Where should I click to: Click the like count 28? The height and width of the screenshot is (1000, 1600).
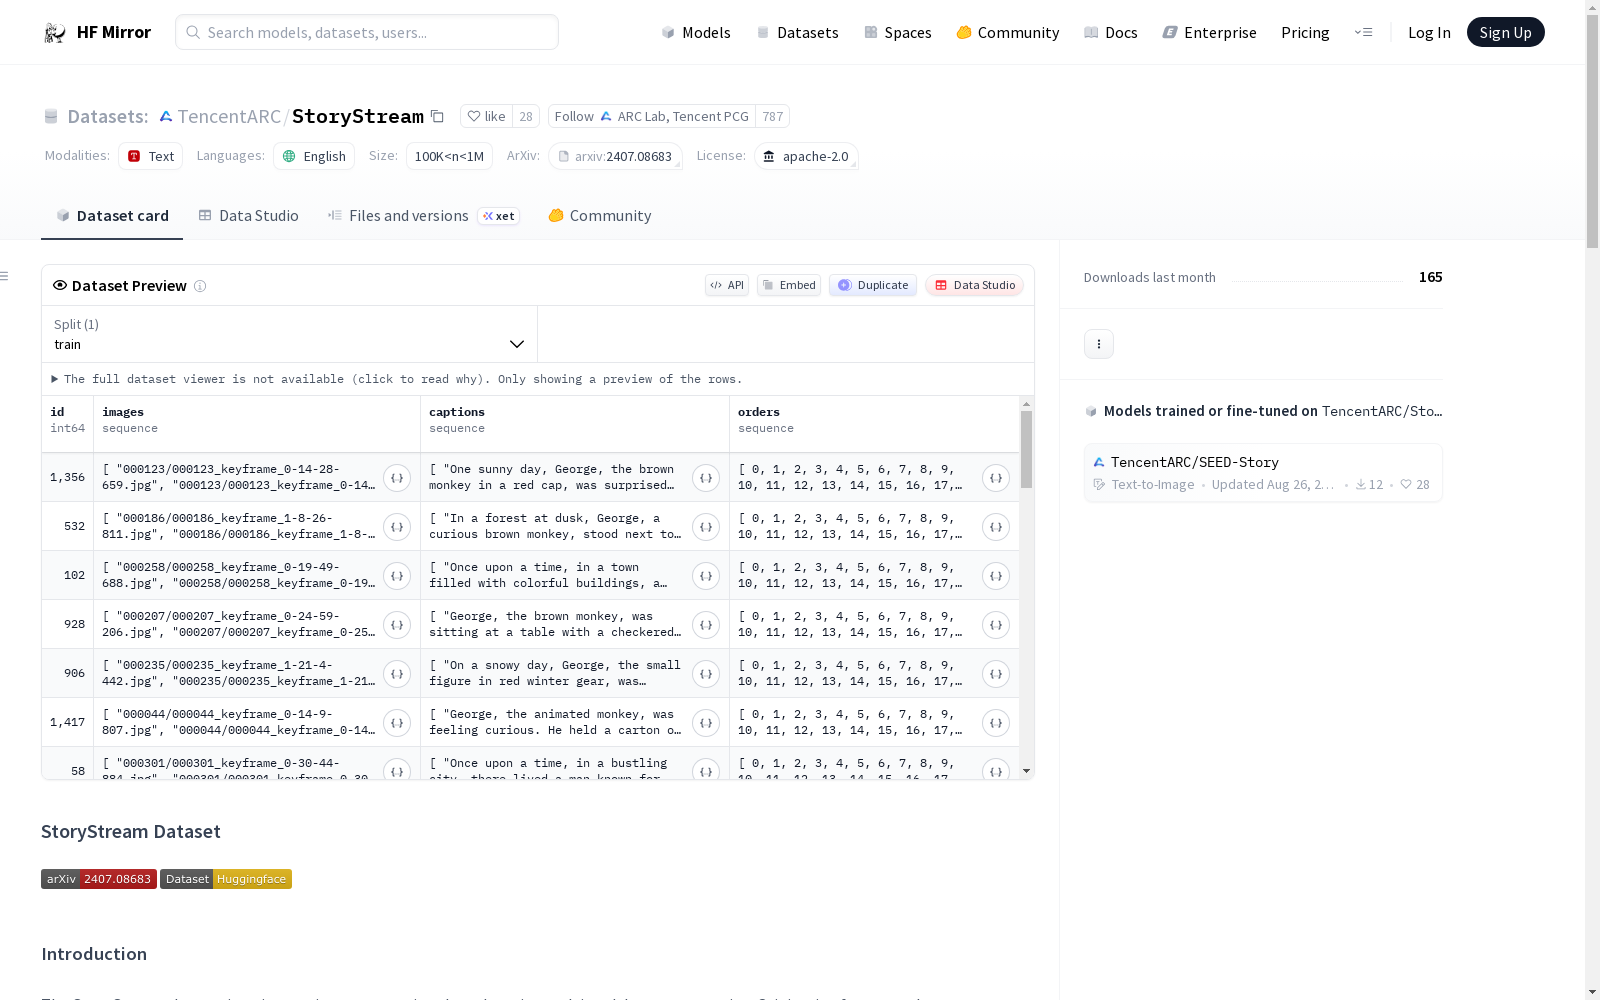526,116
